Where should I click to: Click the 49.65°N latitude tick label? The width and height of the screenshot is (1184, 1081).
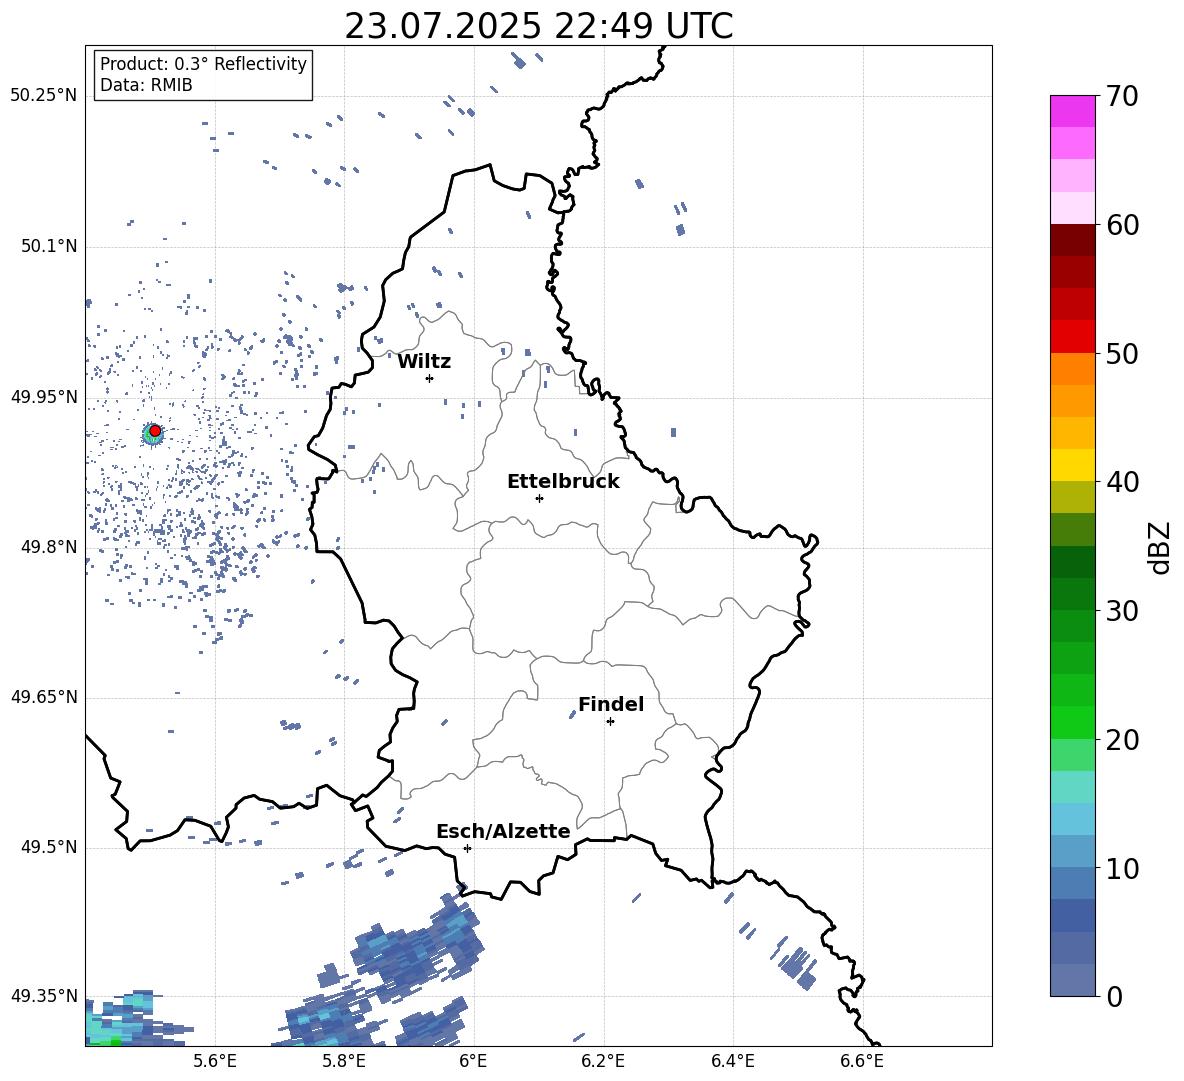click(44, 697)
